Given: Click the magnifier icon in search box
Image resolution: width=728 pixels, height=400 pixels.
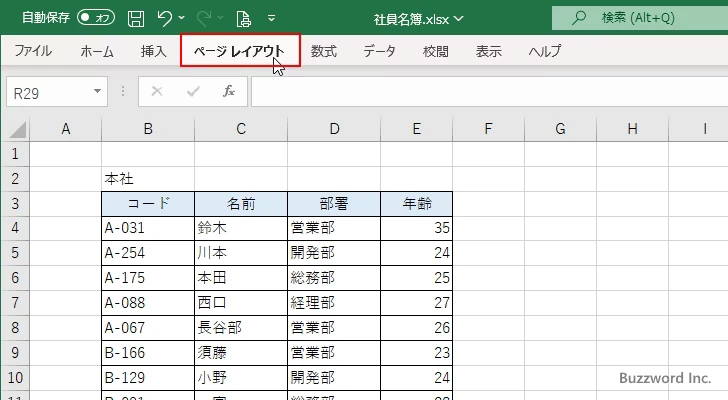Looking at the screenshot, I should coord(578,18).
